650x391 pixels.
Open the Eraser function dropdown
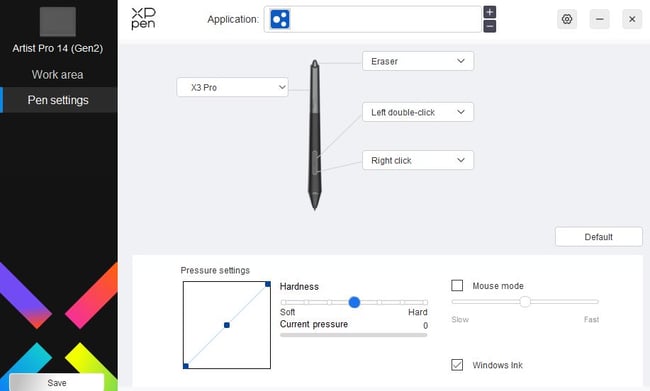[x=418, y=61]
